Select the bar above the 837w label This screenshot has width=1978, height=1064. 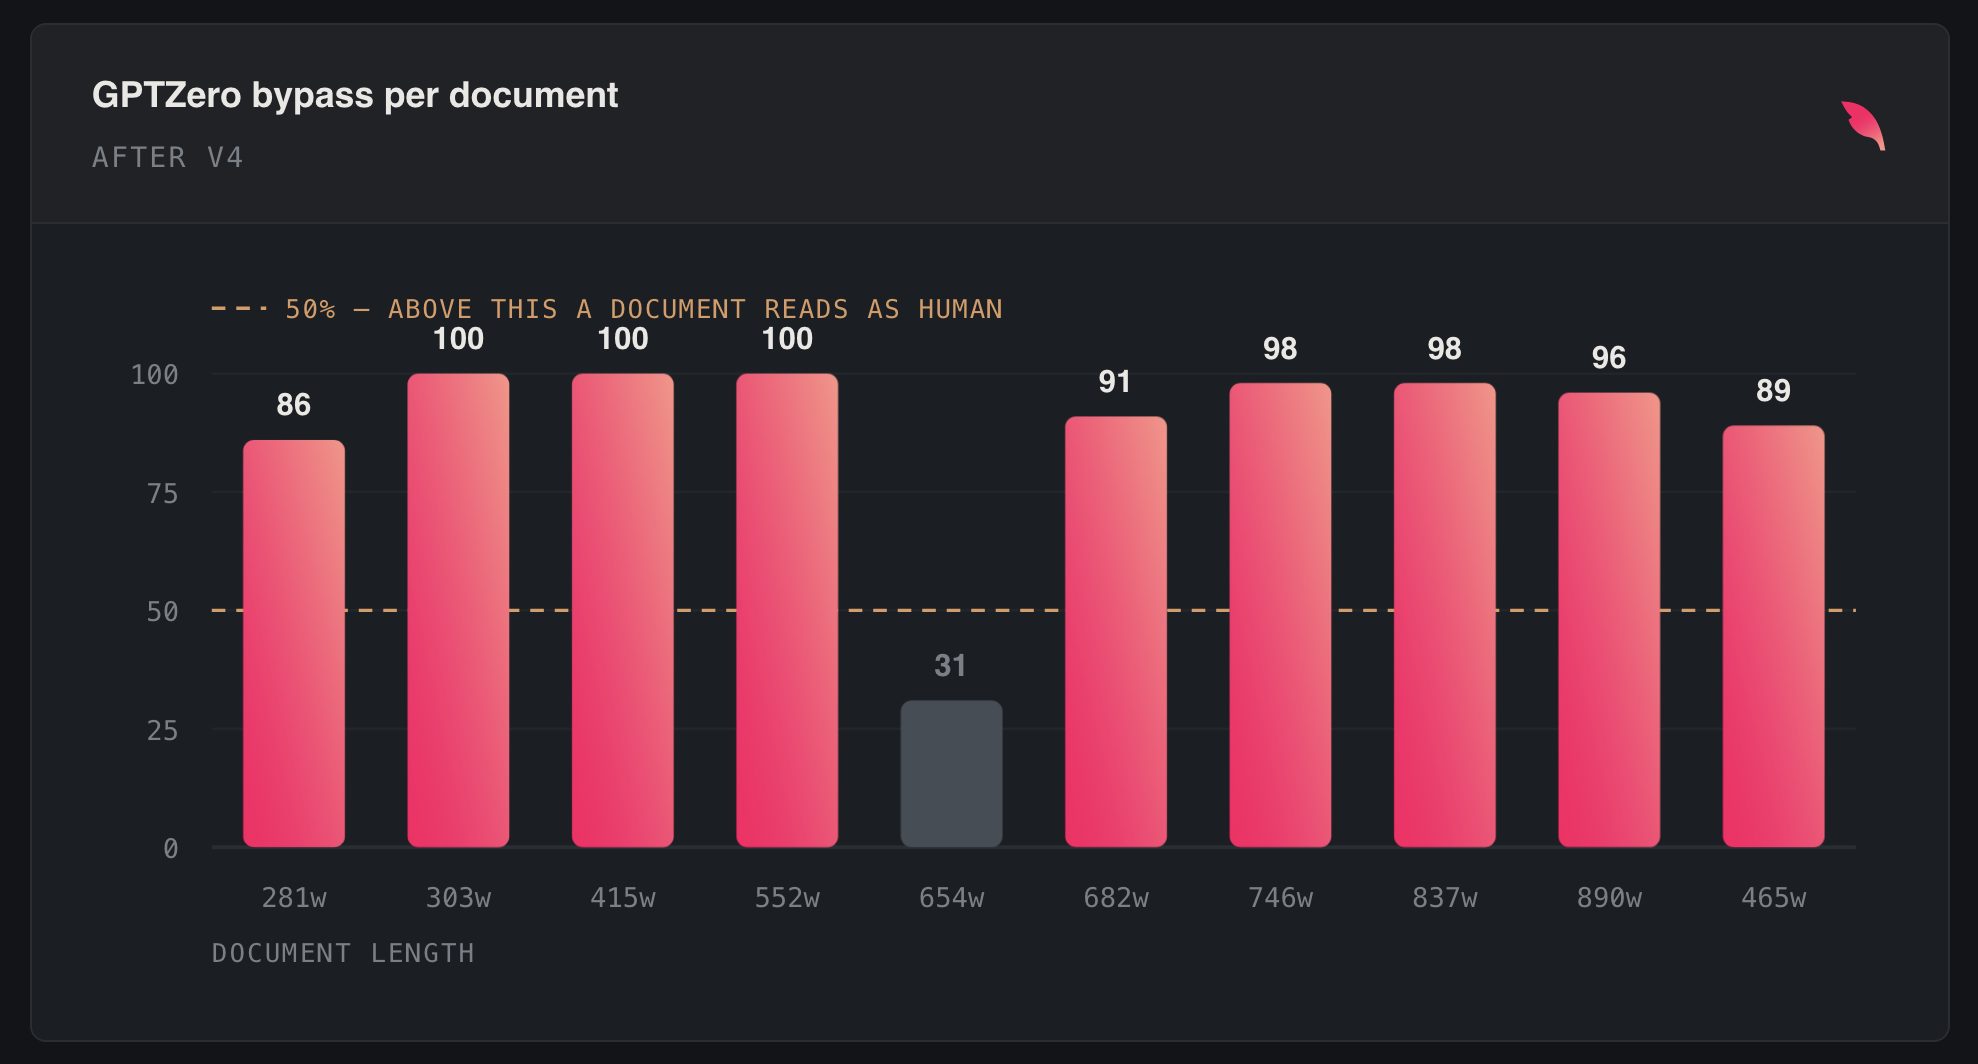coord(1445,615)
